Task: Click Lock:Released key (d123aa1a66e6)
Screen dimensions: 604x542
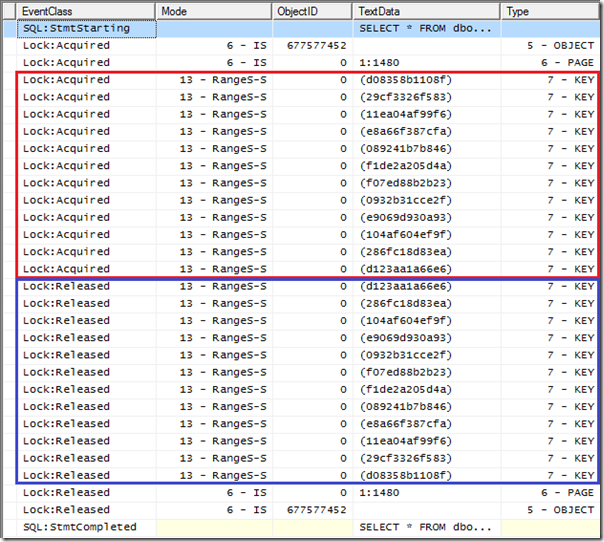Action: (406, 286)
